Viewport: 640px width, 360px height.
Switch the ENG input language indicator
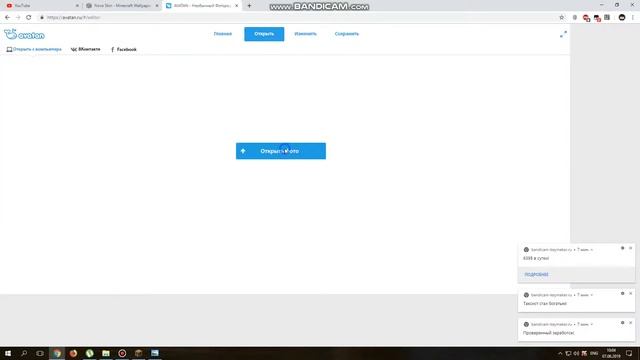click(594, 353)
